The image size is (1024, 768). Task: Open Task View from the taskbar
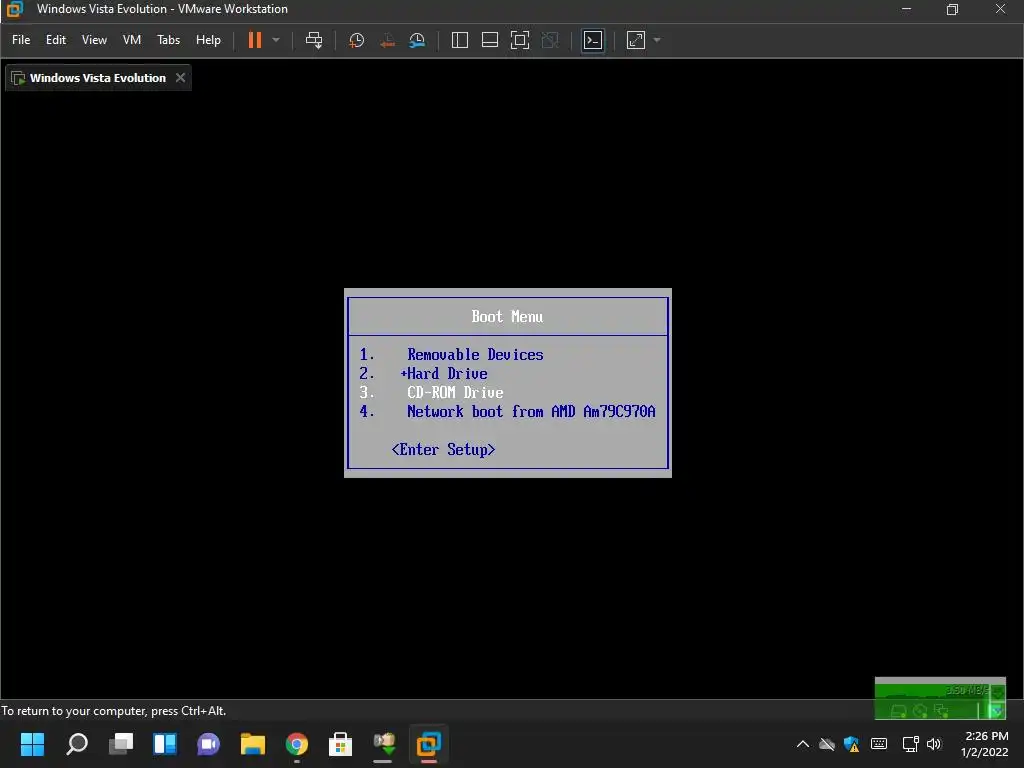coord(121,744)
